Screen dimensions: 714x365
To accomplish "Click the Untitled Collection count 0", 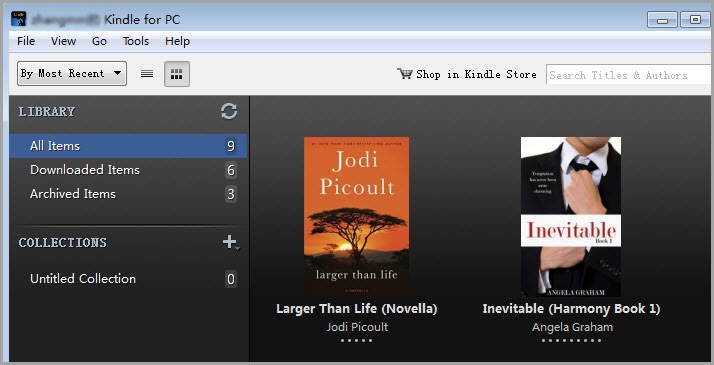I will coord(231,279).
